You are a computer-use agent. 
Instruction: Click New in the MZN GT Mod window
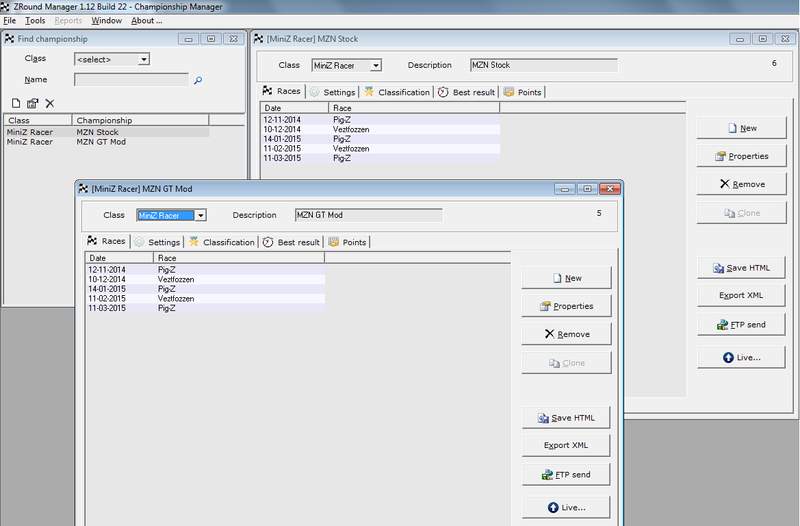click(565, 278)
